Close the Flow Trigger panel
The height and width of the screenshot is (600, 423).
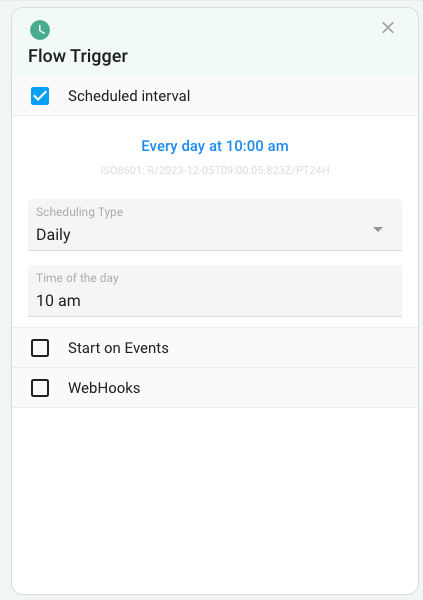pos(388,28)
